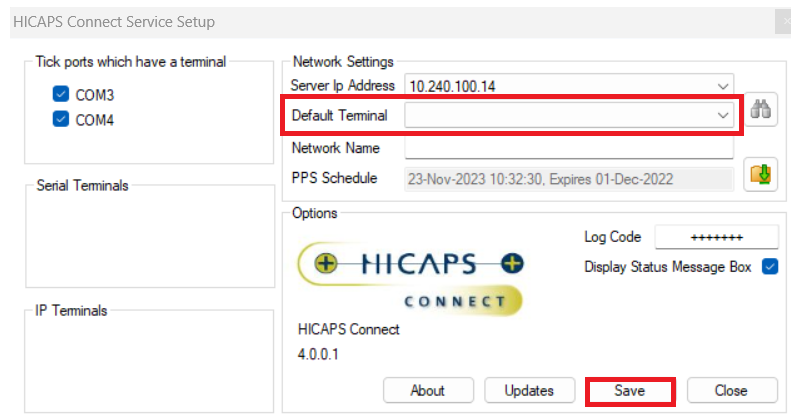Open the Default Terminal dropdown arrow
The height and width of the screenshot is (419, 801).
tap(723, 116)
